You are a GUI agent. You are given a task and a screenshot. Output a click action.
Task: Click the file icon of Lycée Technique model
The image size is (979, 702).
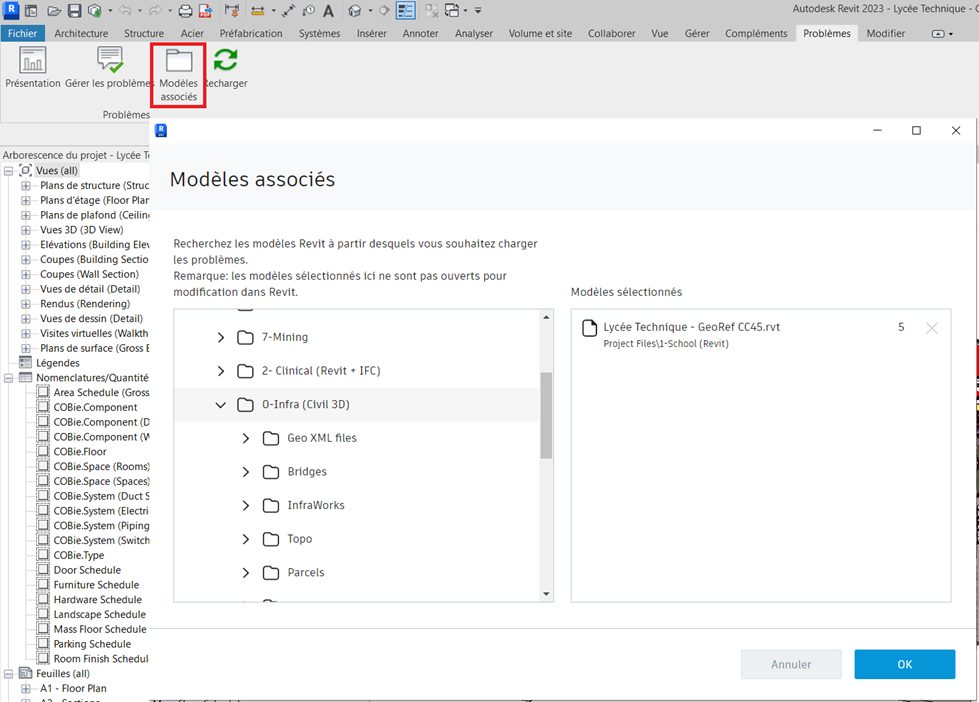click(589, 328)
